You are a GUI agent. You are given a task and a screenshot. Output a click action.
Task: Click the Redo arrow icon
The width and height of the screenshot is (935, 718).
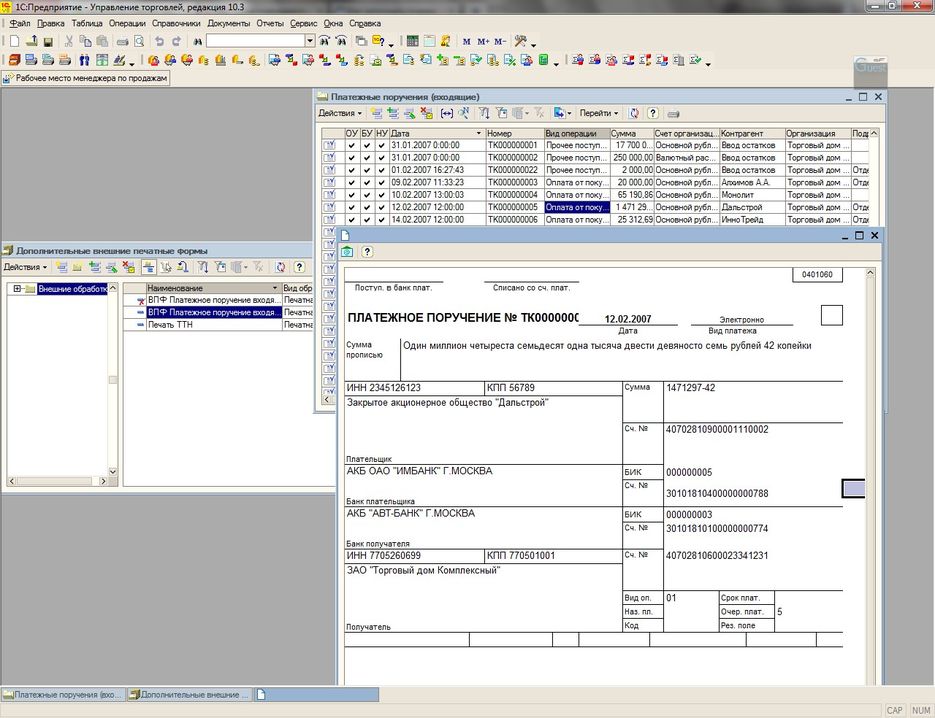point(177,41)
